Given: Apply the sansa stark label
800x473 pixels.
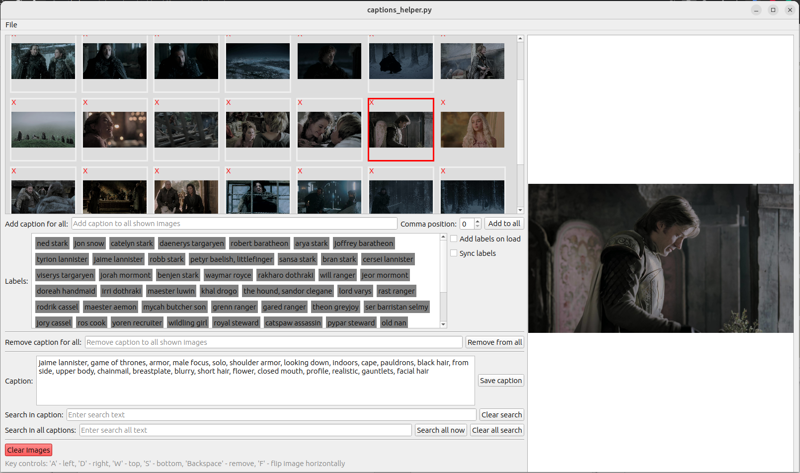Looking at the screenshot, I should (x=297, y=259).
